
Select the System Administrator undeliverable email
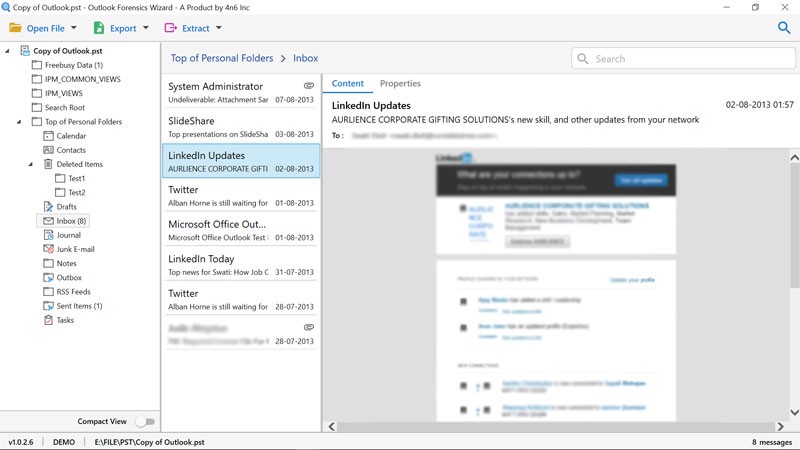click(241, 92)
